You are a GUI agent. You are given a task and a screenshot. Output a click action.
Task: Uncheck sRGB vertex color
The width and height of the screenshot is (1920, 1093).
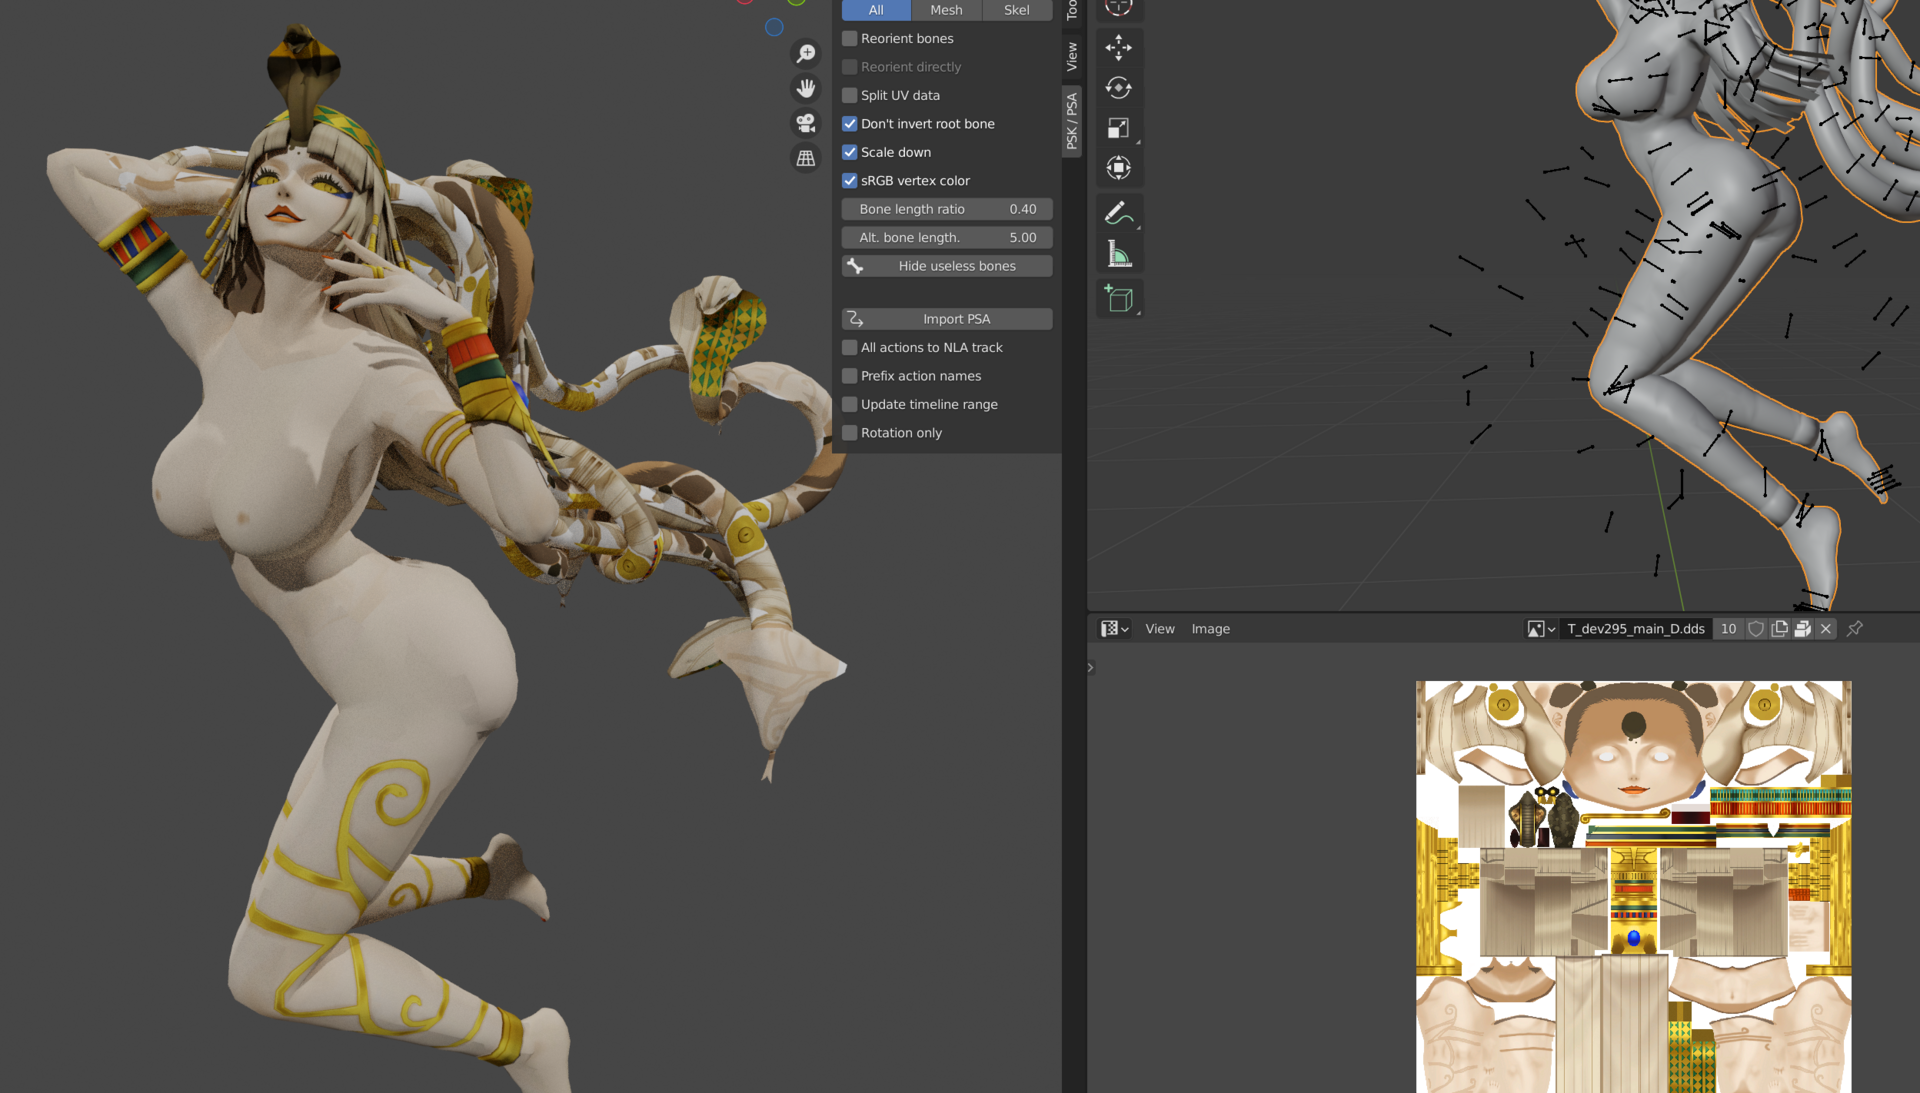tap(850, 181)
